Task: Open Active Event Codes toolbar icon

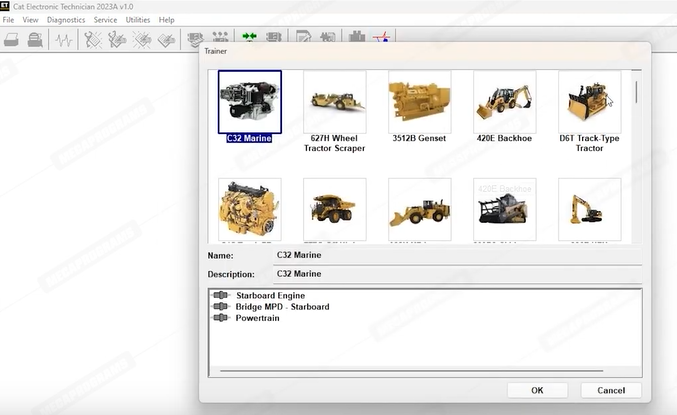Action: (x=142, y=40)
